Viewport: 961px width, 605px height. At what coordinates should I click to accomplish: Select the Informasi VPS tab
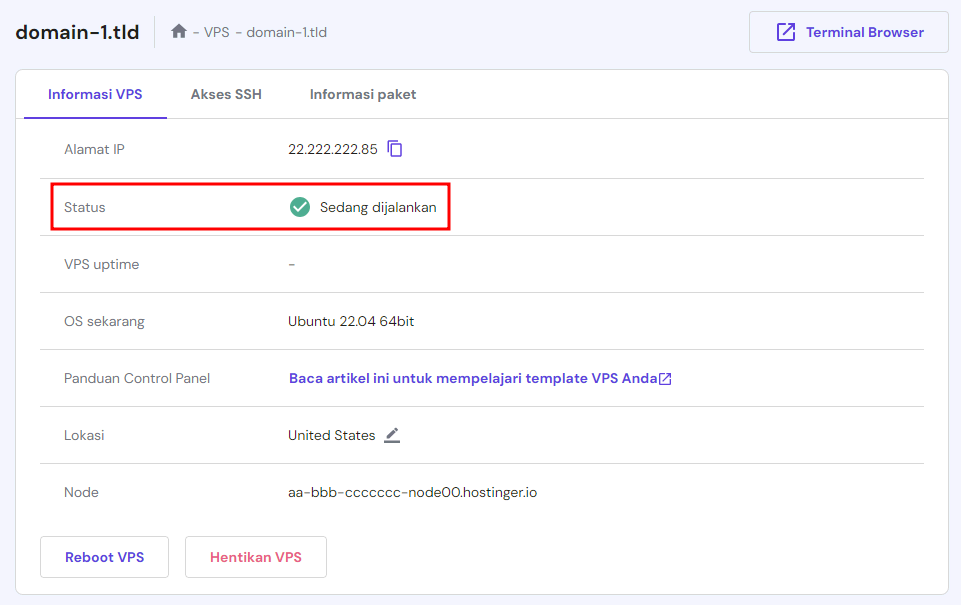click(95, 94)
